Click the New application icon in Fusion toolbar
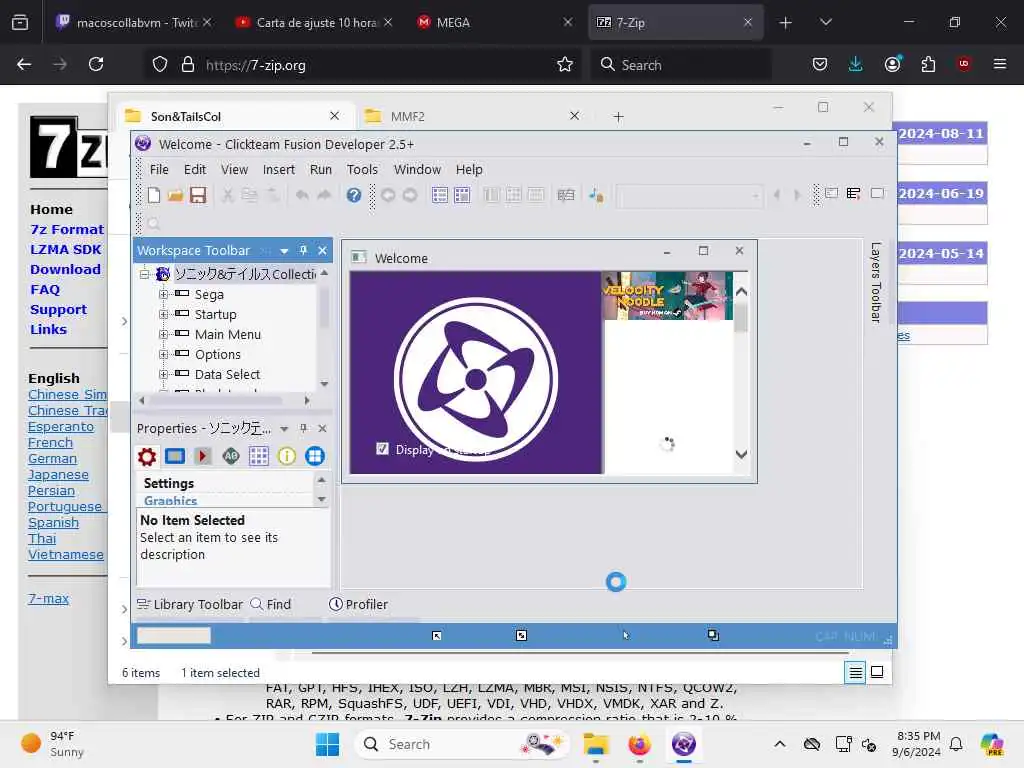 154,195
